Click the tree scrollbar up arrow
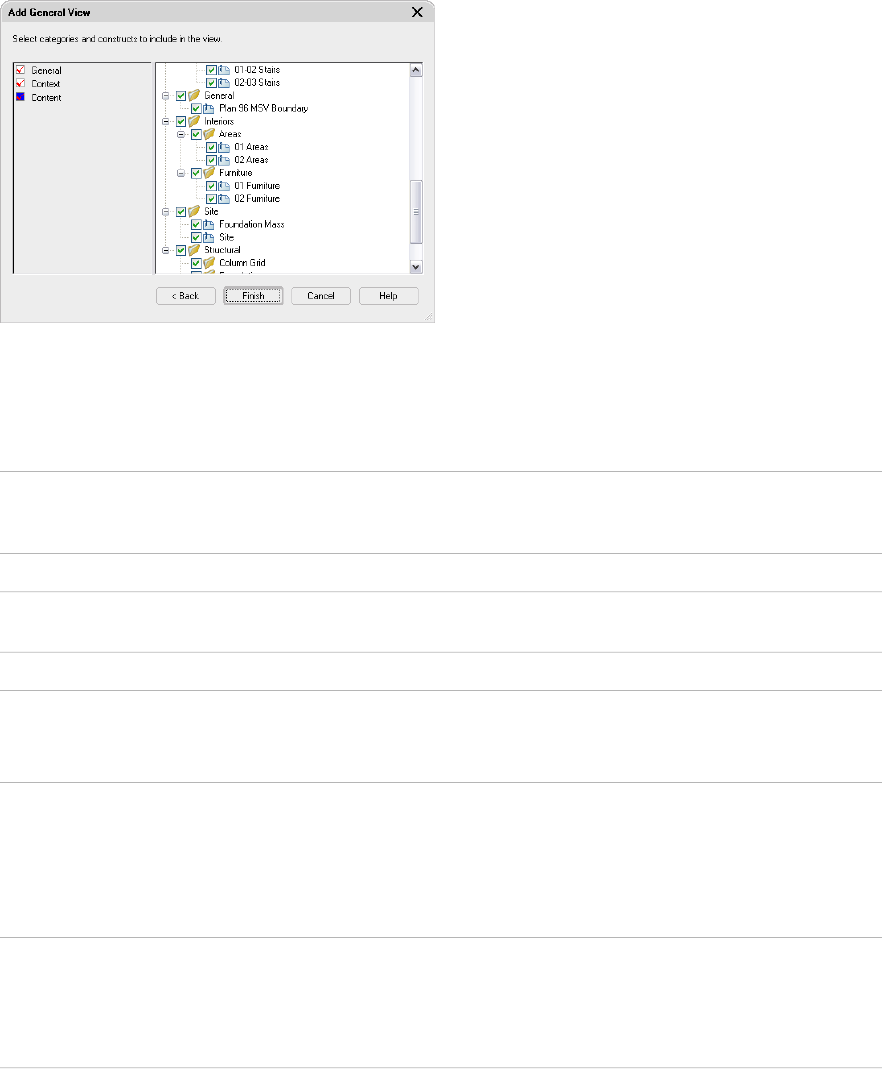 416,70
